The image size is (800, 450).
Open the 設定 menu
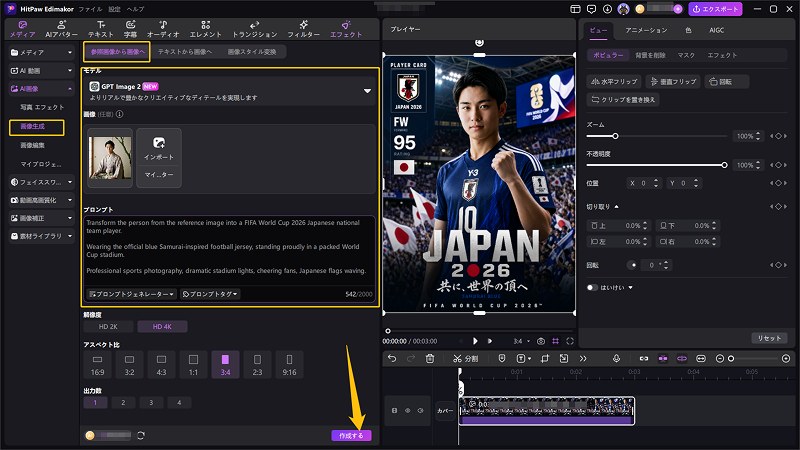pyautogui.click(x=114, y=9)
